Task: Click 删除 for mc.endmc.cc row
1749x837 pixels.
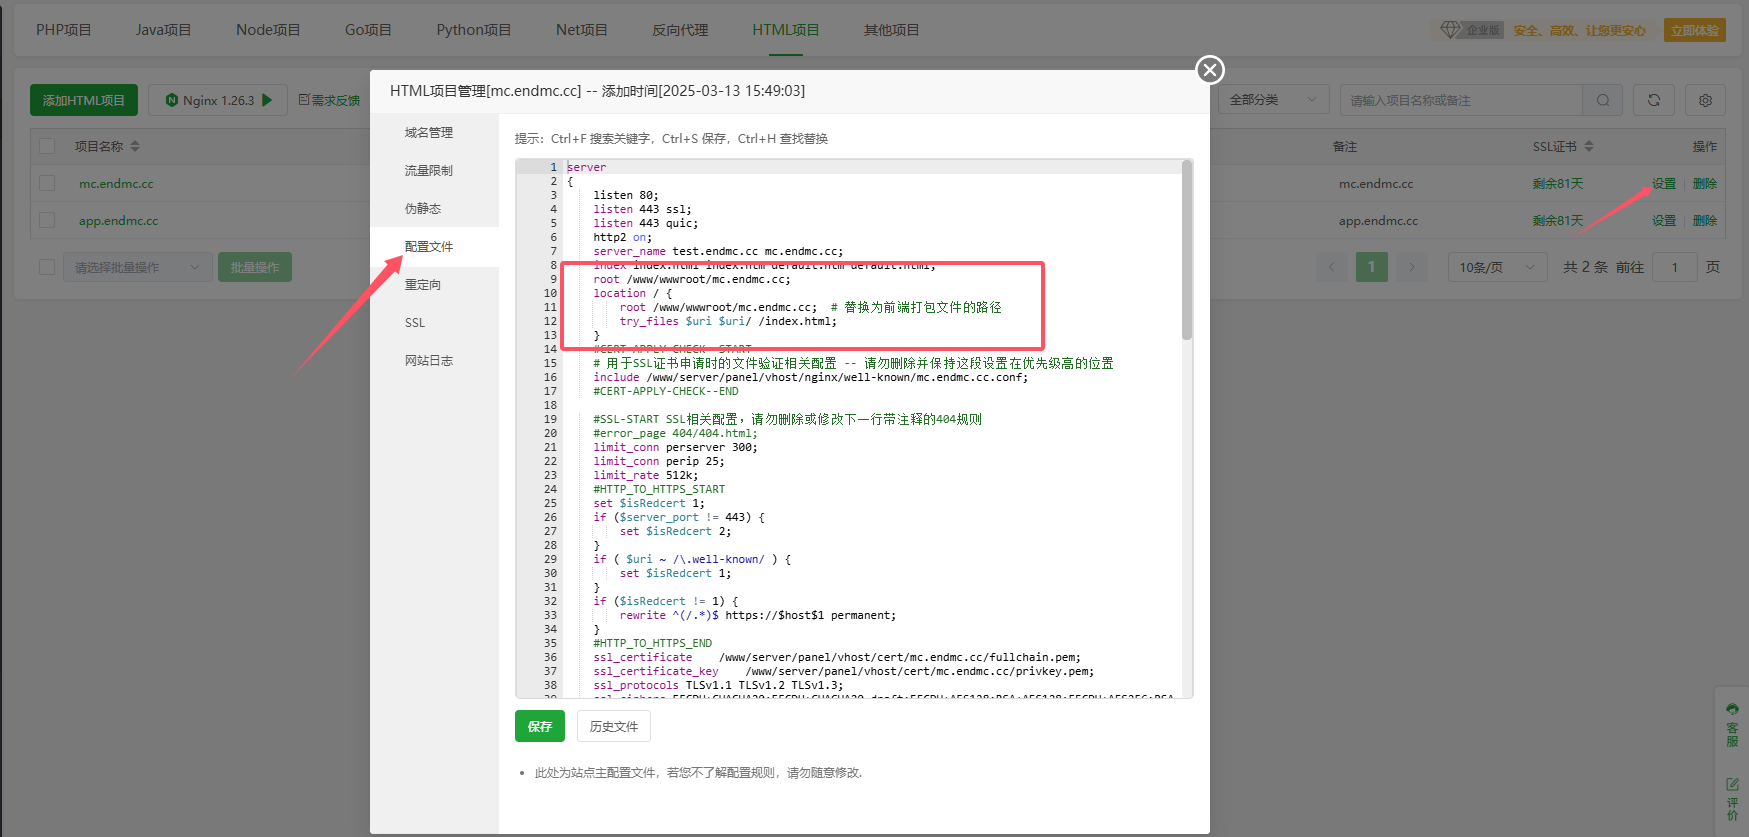Action: click(1705, 184)
